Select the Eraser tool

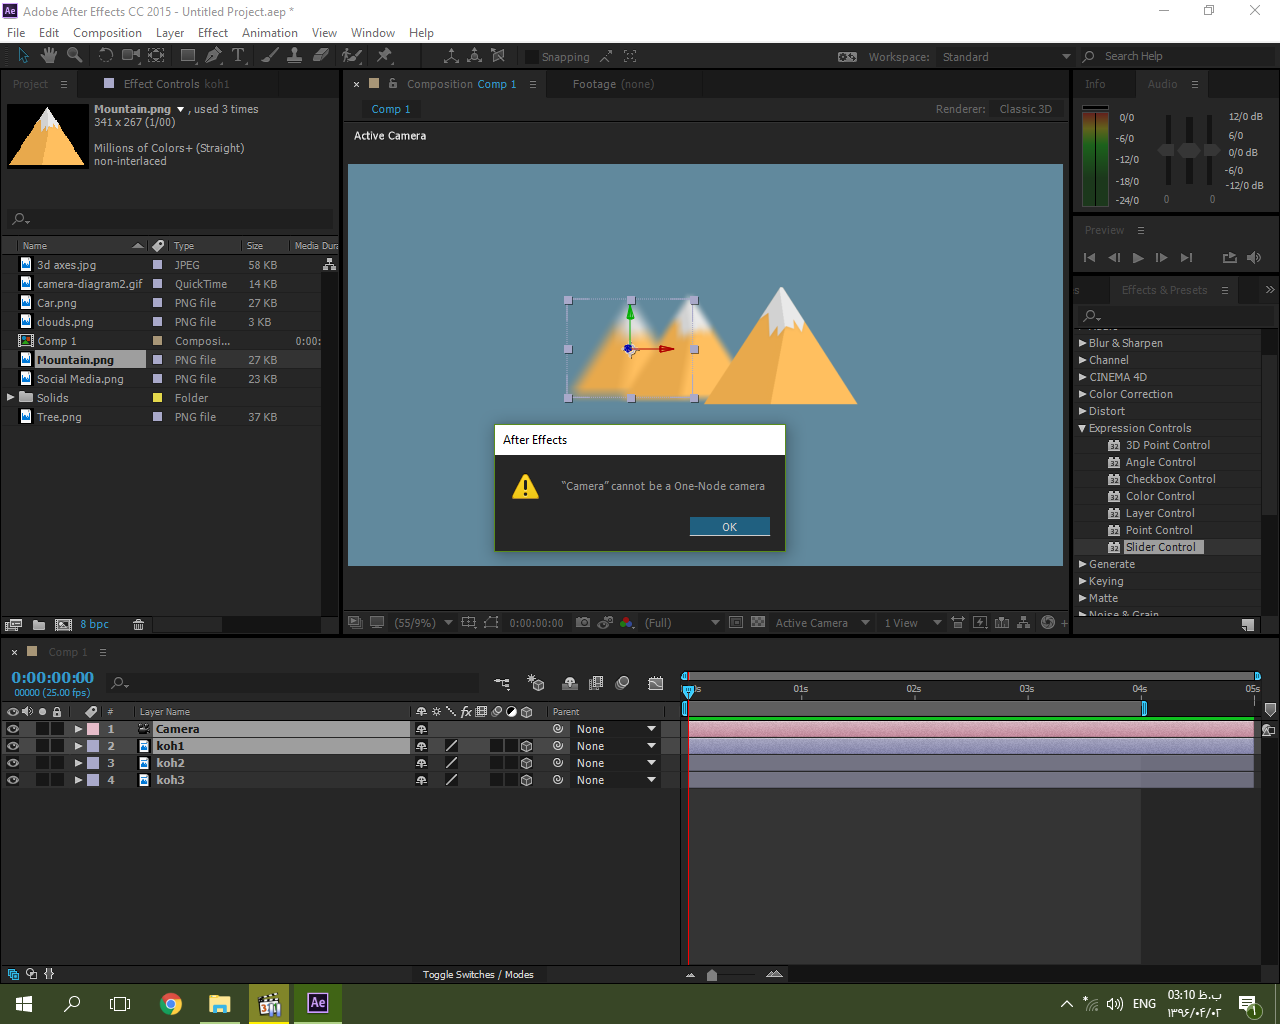(x=321, y=56)
